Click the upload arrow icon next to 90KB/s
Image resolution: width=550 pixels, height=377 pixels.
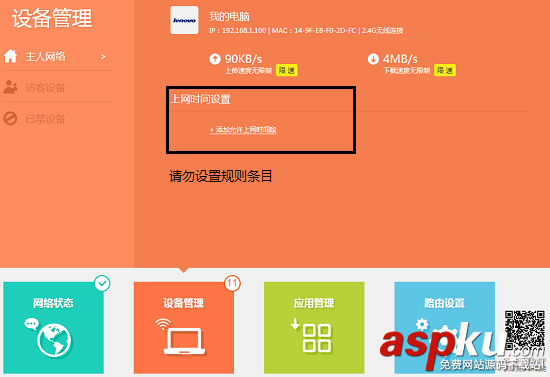(215, 59)
